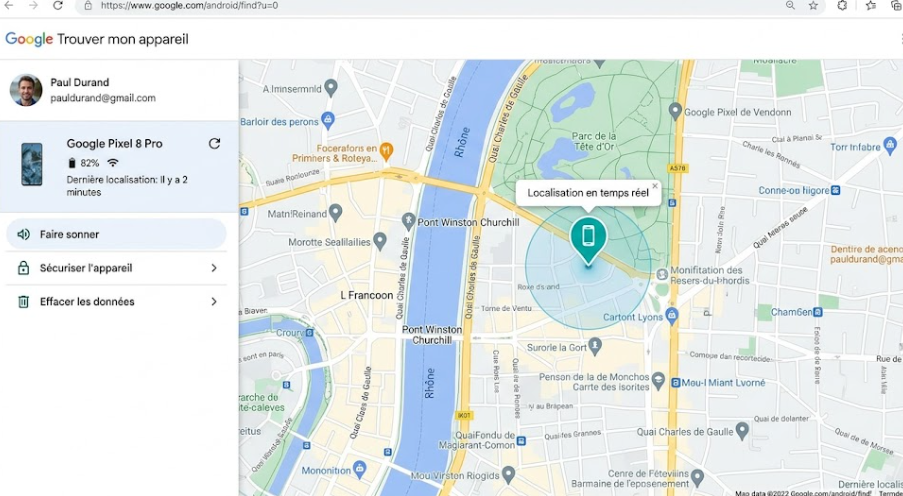Bookmark this page with the star icon
Viewport: 903px width, 496px height.
pos(813,5)
